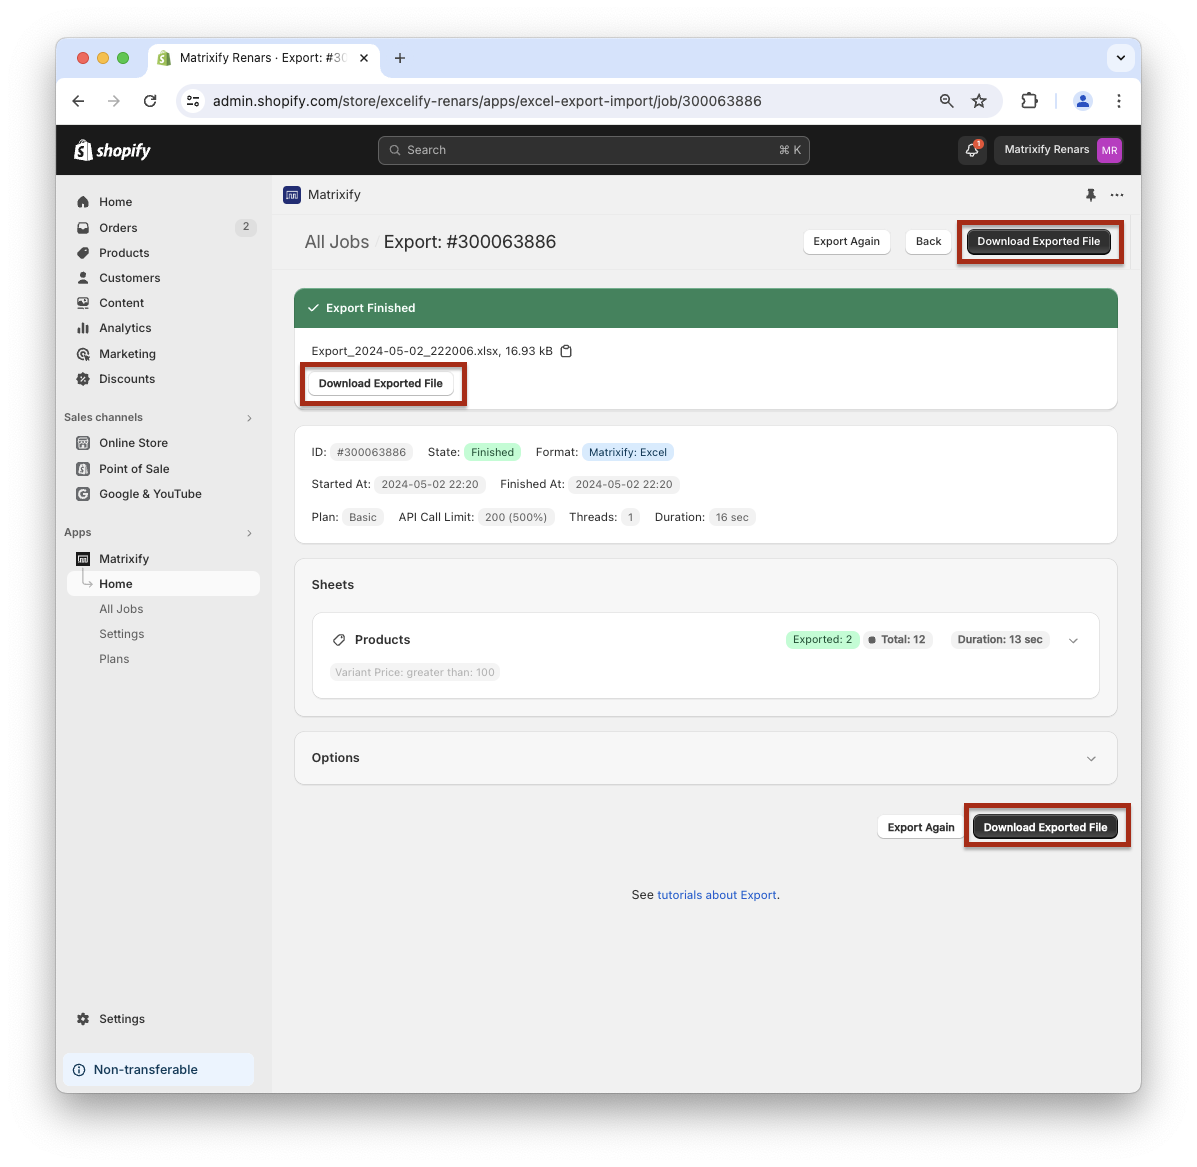Open the browser extensions puzzle icon
The width and height of the screenshot is (1197, 1167).
click(1029, 101)
